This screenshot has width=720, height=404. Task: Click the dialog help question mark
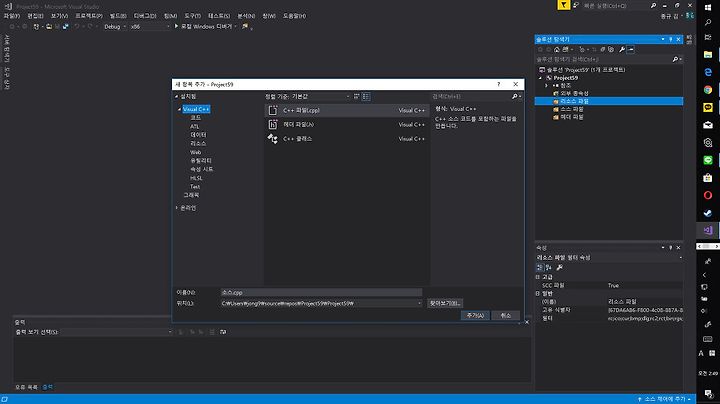point(499,84)
